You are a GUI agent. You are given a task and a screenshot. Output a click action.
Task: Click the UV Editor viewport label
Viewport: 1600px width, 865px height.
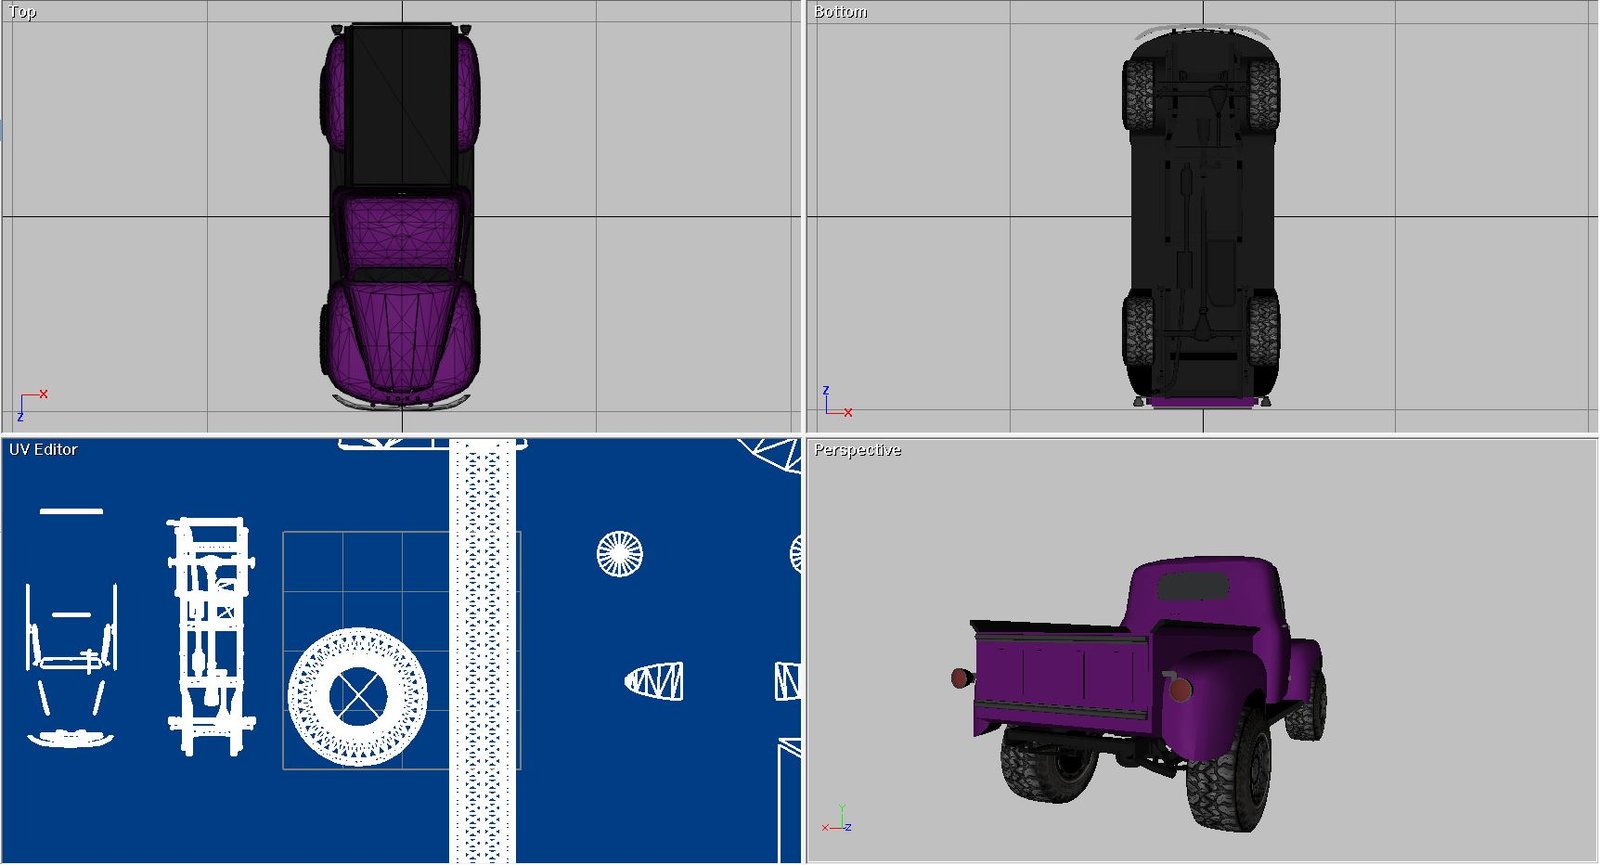[x=43, y=450]
